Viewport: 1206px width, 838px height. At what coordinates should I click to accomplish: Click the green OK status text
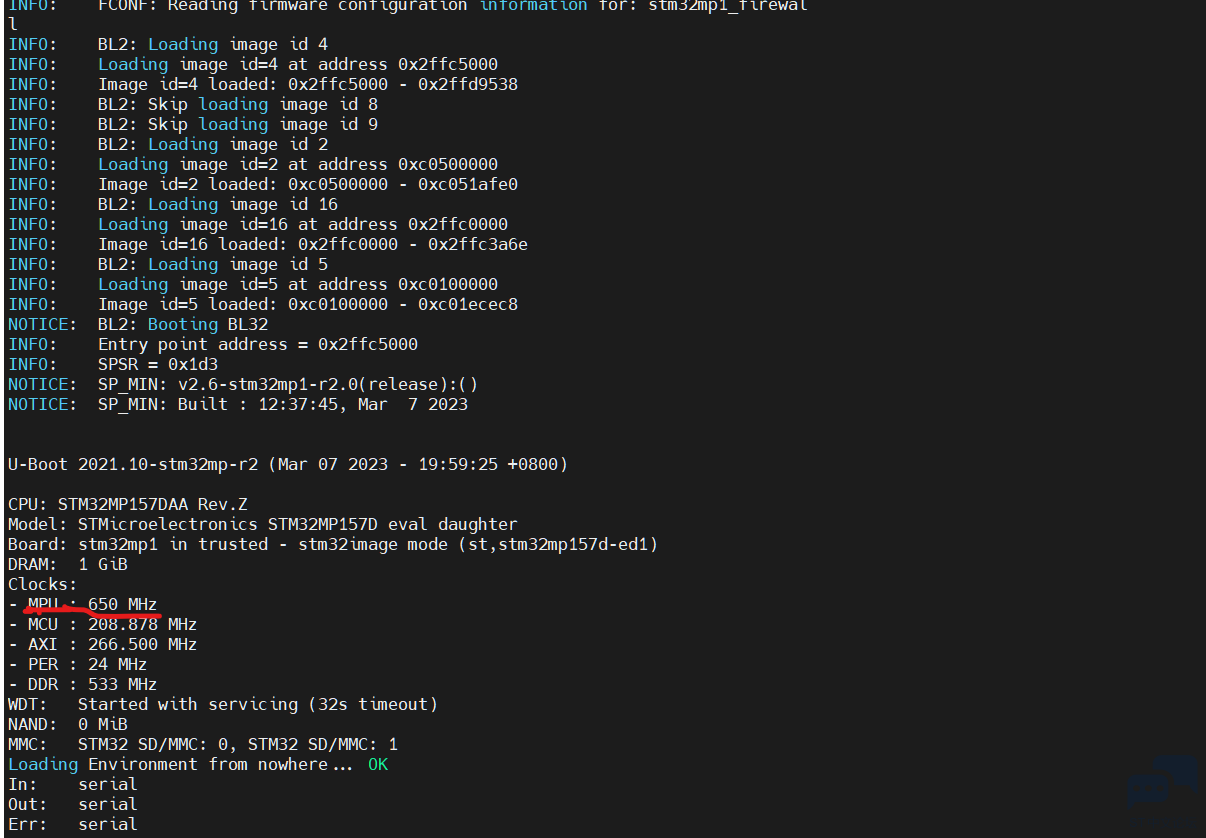378,764
